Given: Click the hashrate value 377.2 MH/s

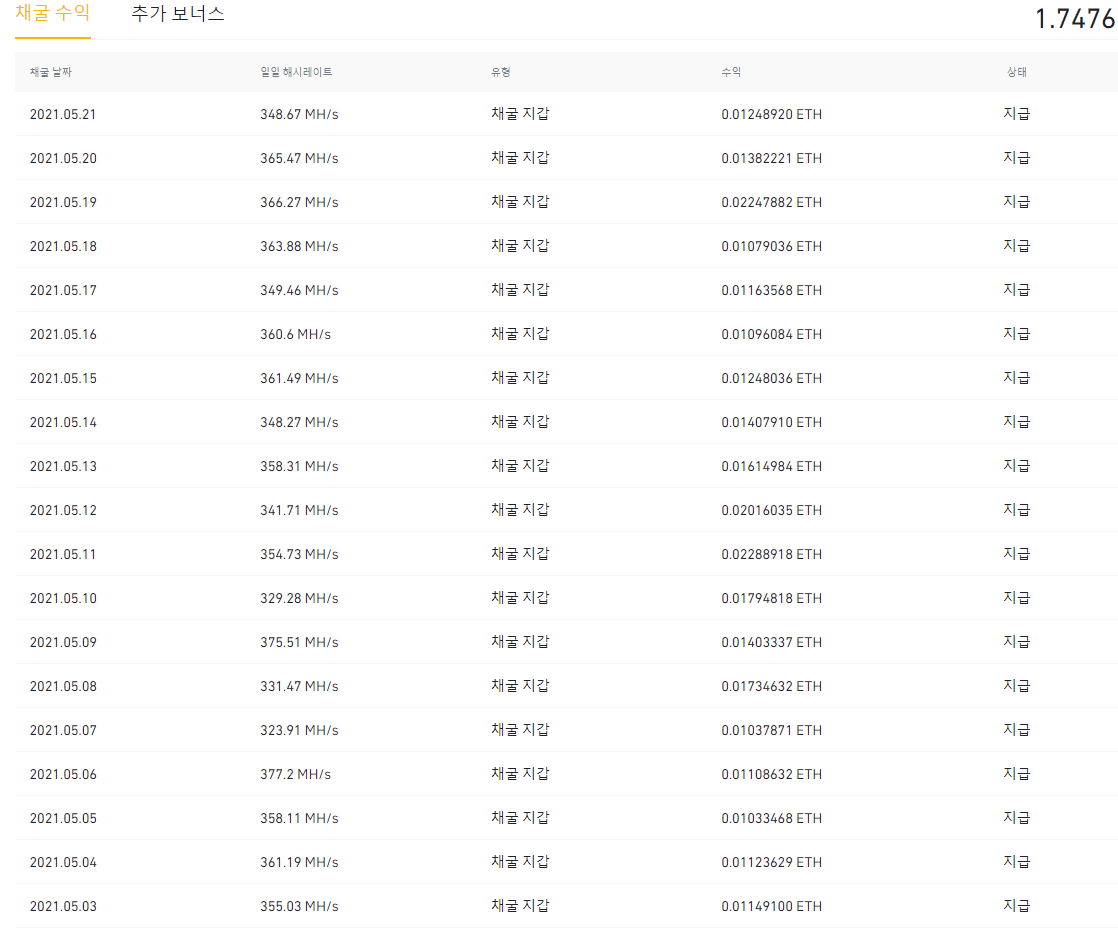Looking at the screenshot, I should pyautogui.click(x=295, y=775).
